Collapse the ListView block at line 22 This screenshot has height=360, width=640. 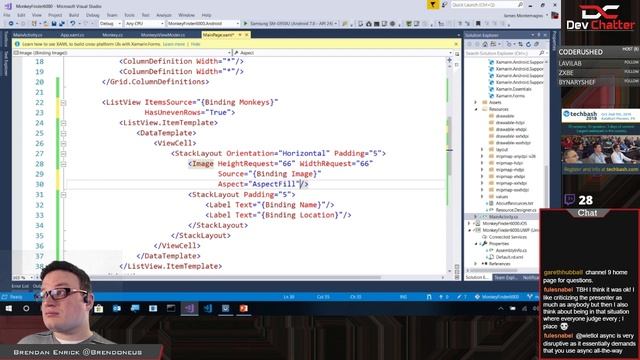[63, 103]
